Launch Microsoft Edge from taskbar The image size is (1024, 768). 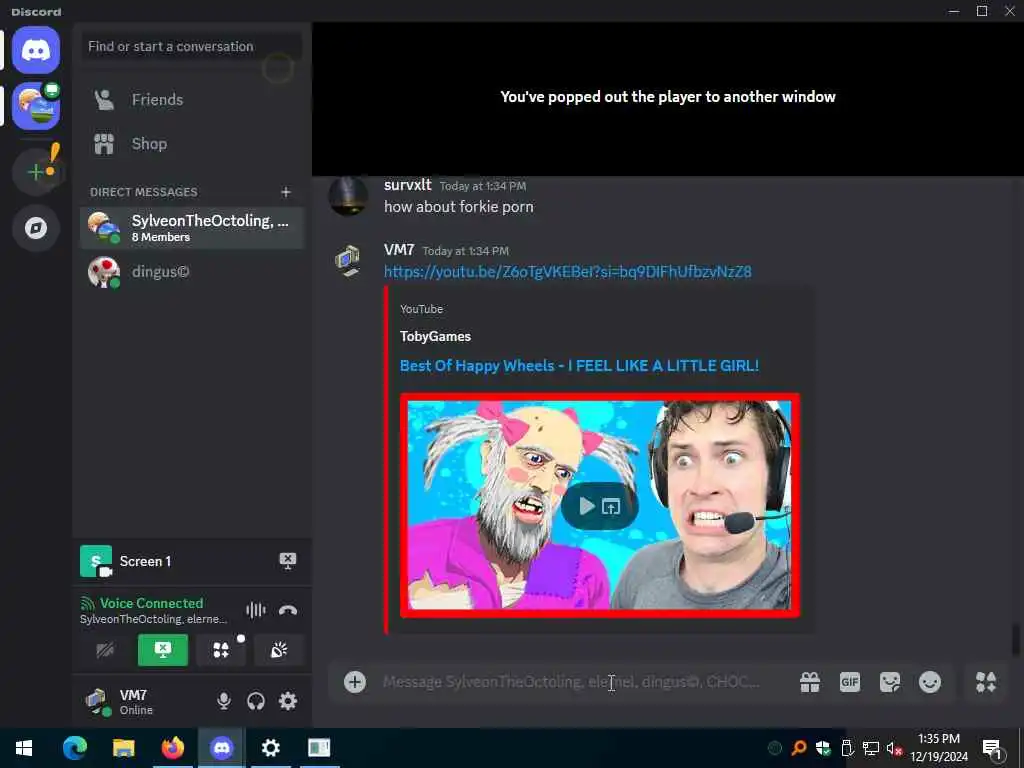click(74, 748)
